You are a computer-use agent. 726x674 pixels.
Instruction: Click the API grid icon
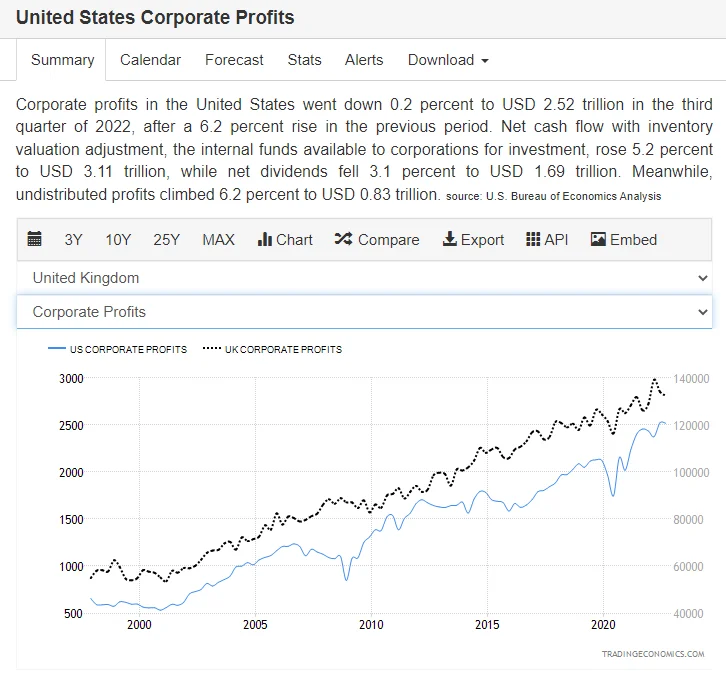point(533,240)
